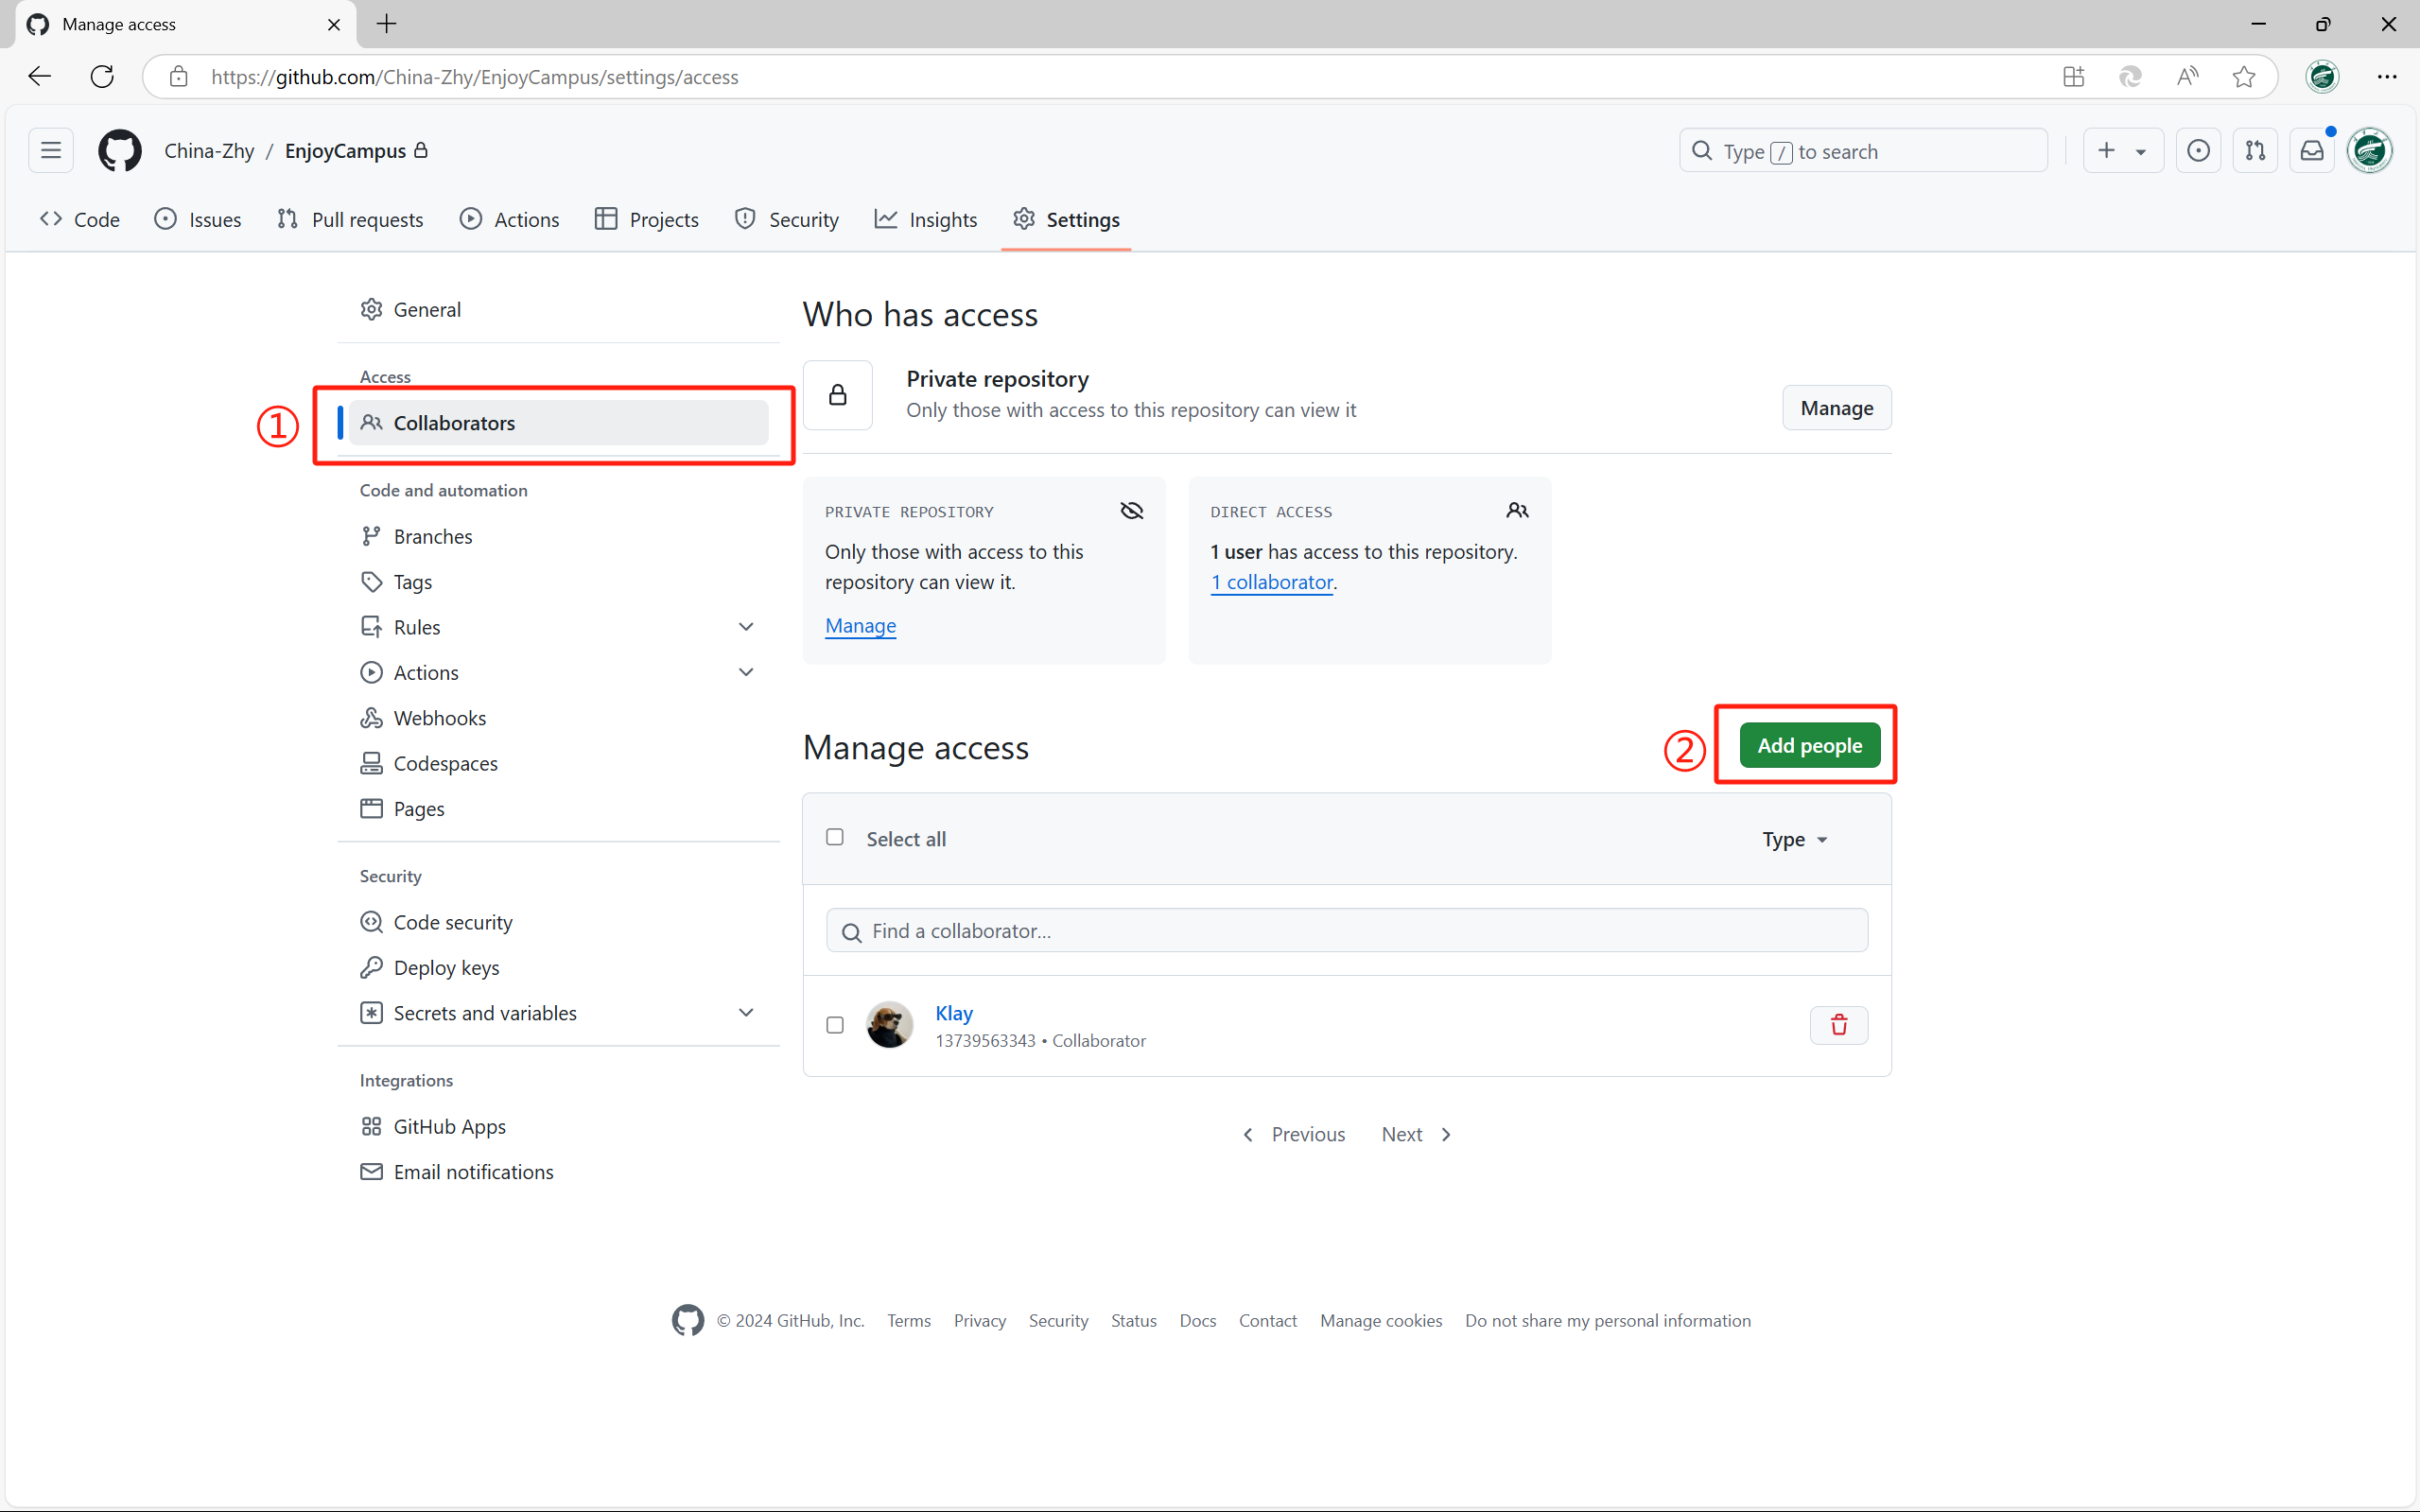Click the Previous pagination button
The image size is (2420, 1512).
[1294, 1134]
